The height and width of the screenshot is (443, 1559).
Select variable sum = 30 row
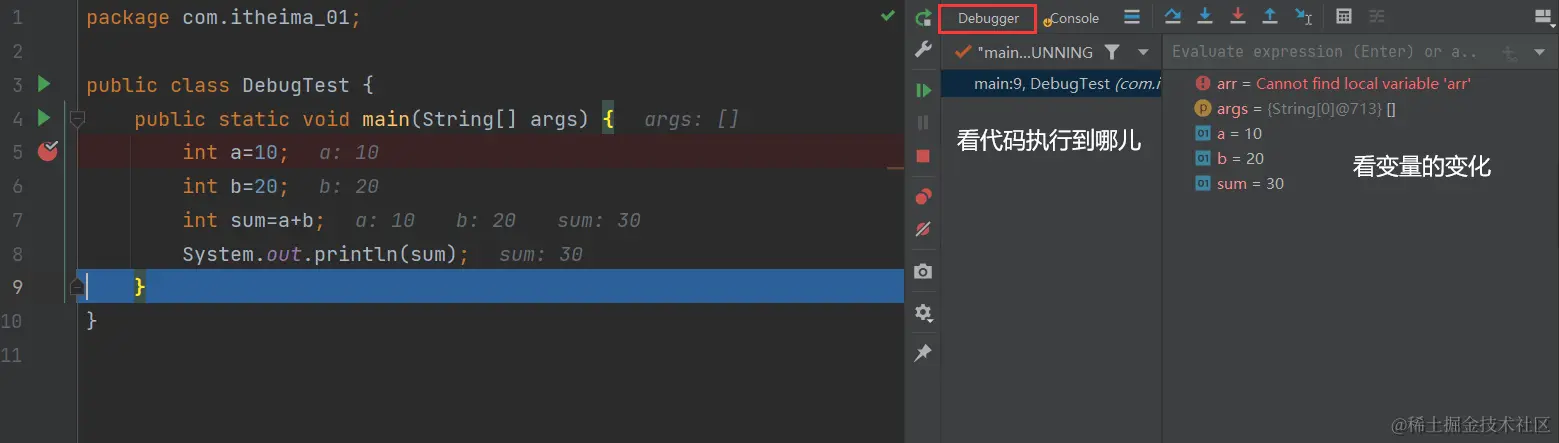(1240, 184)
